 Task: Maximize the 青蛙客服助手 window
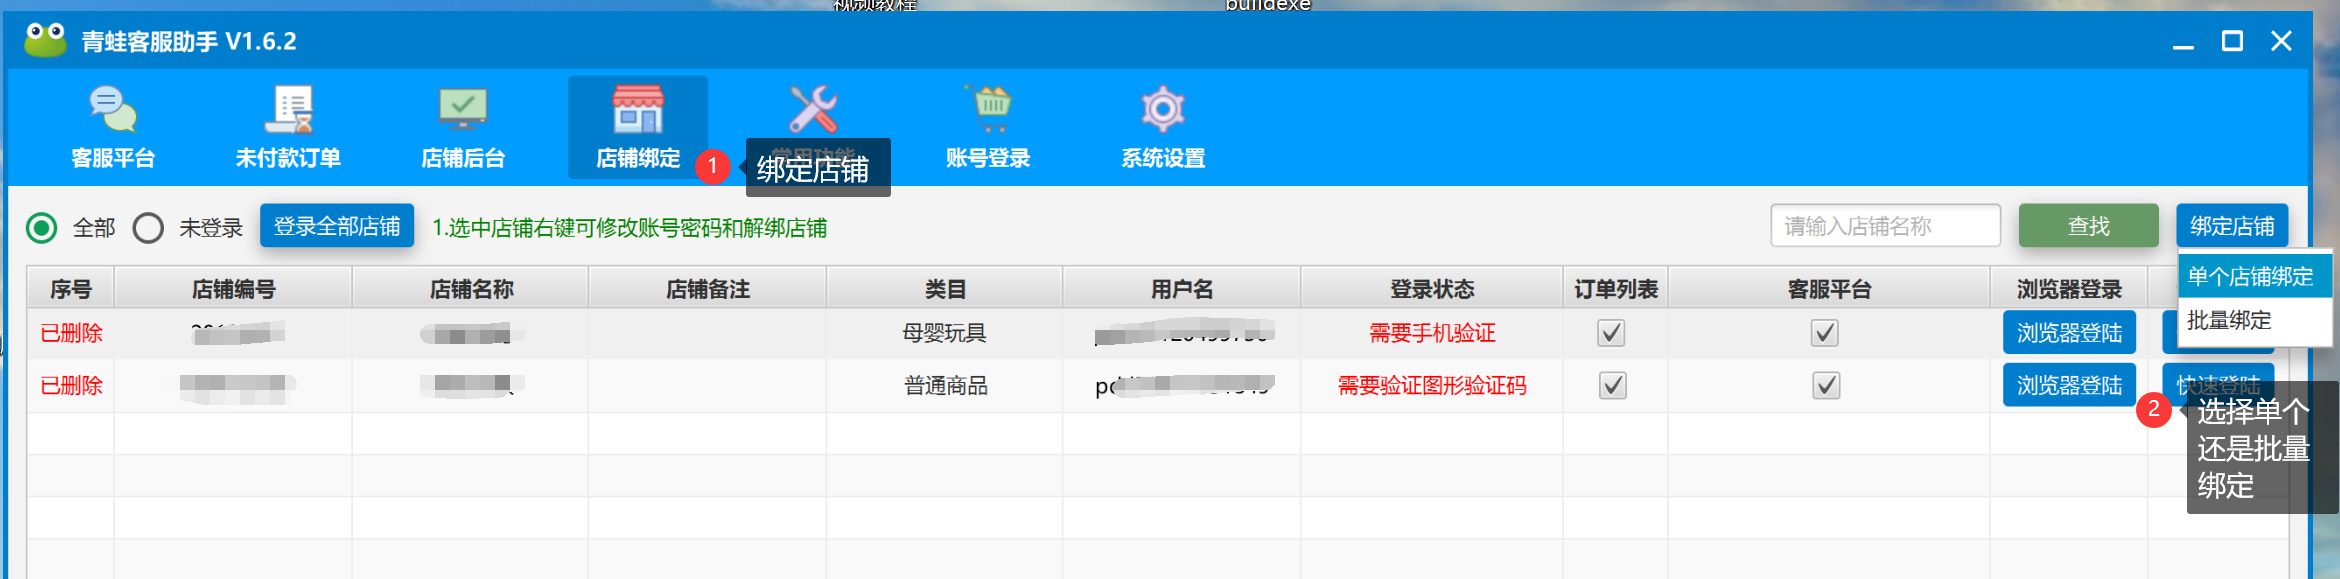2232,41
